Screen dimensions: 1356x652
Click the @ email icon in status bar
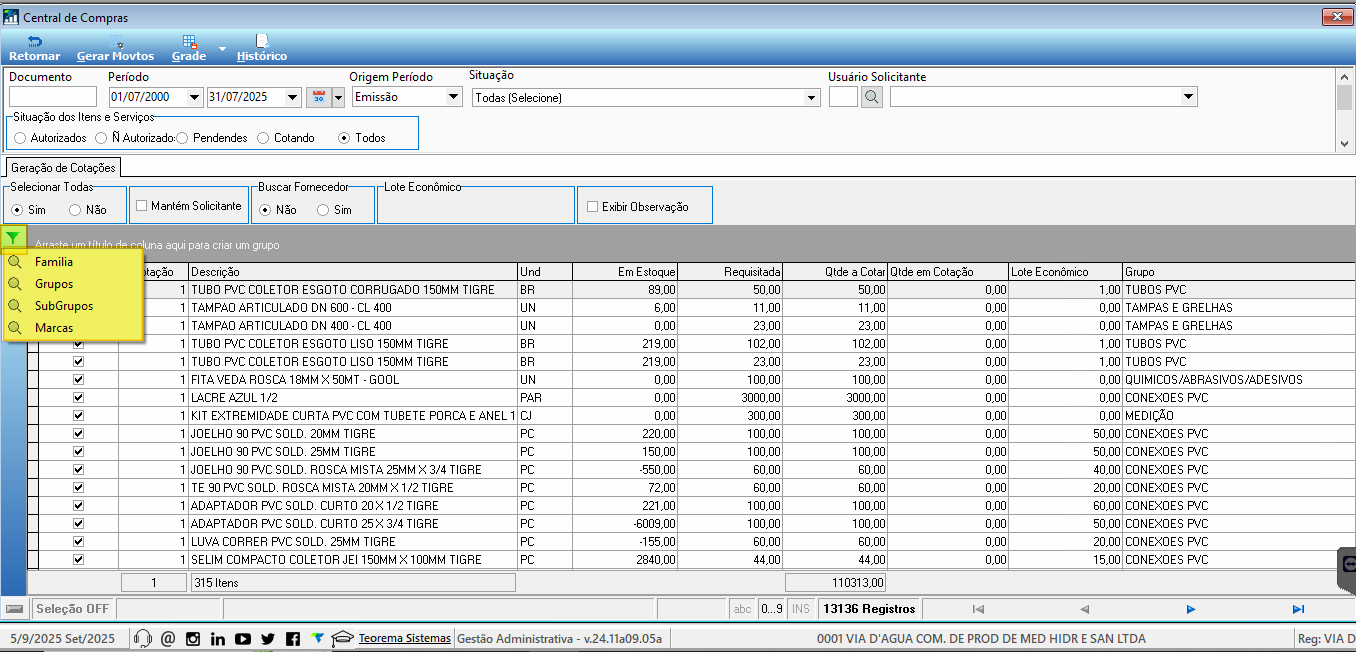point(168,638)
